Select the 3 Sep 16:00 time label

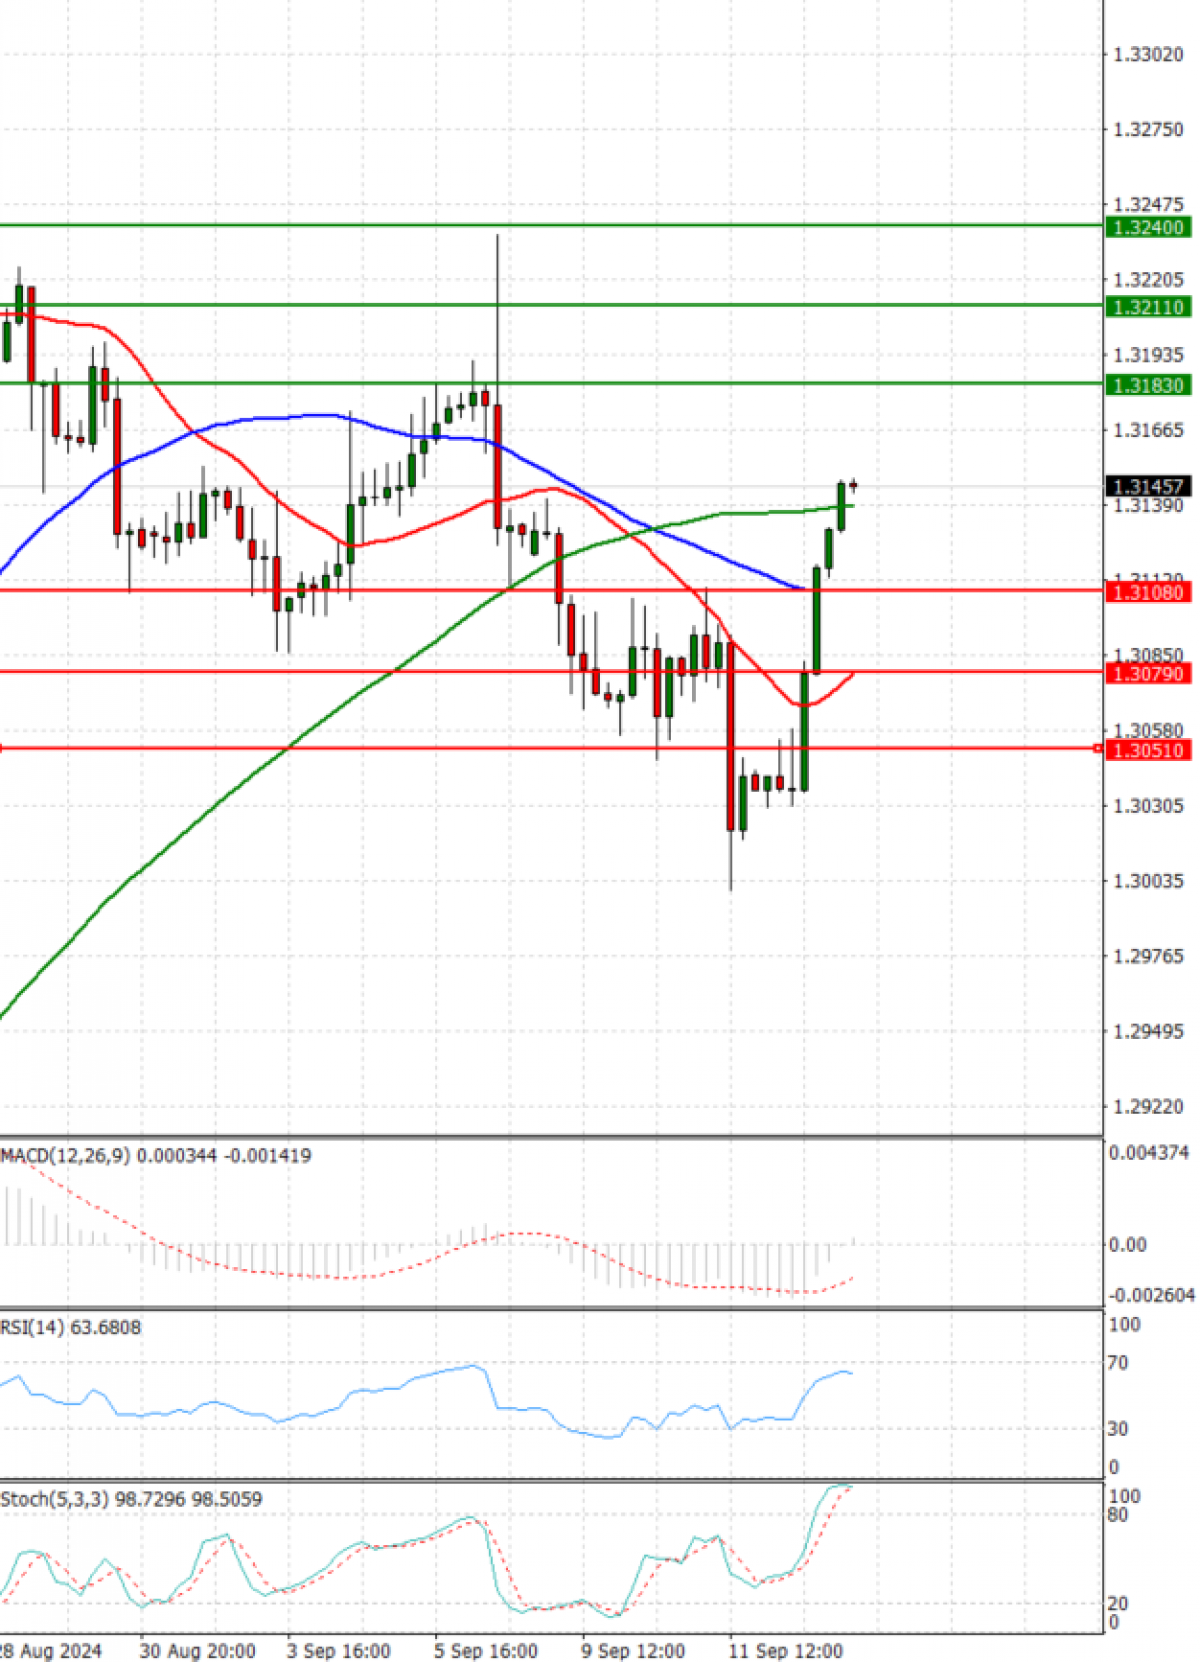[x=338, y=1650]
